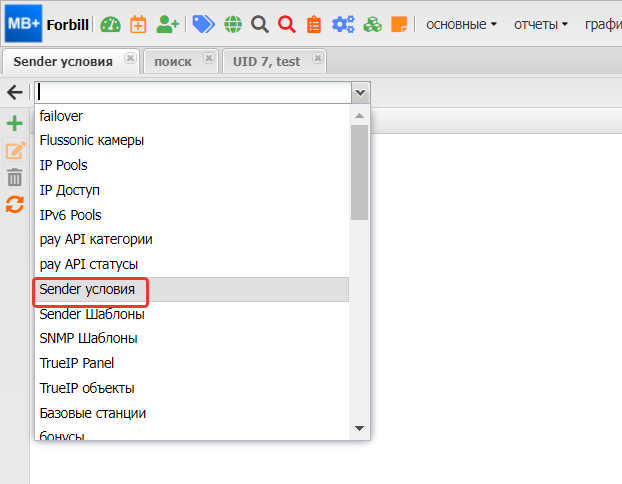Click the black magnifier search icon
Image resolution: width=622 pixels, height=484 pixels.
[x=259, y=23]
